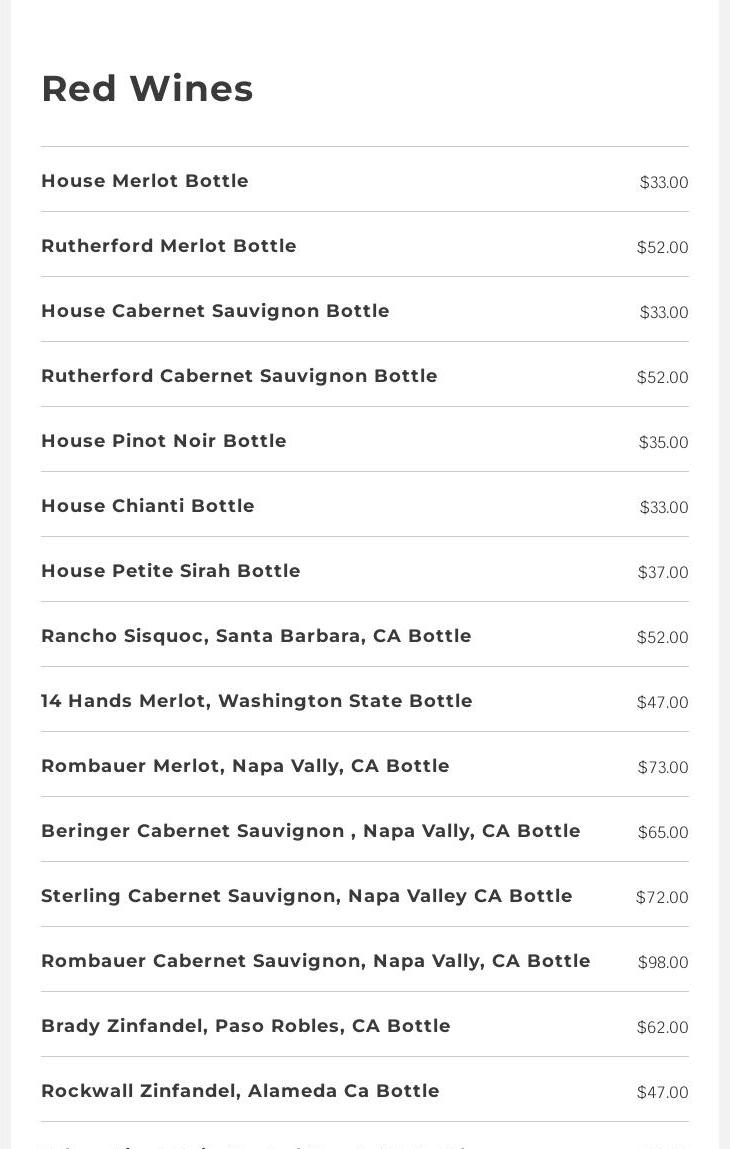Pick the House Chianti Bottle

148,506
